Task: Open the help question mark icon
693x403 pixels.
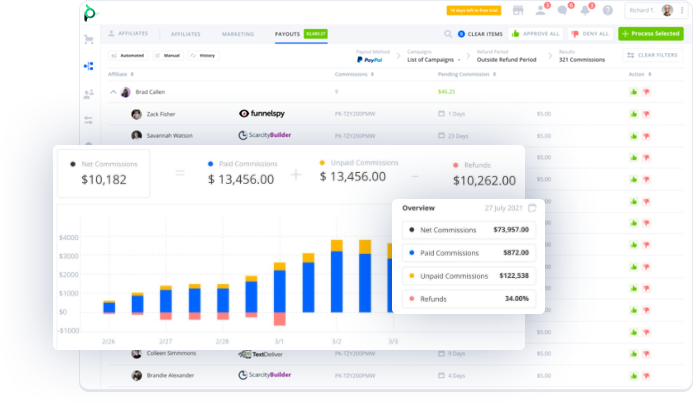Action: 607,11
